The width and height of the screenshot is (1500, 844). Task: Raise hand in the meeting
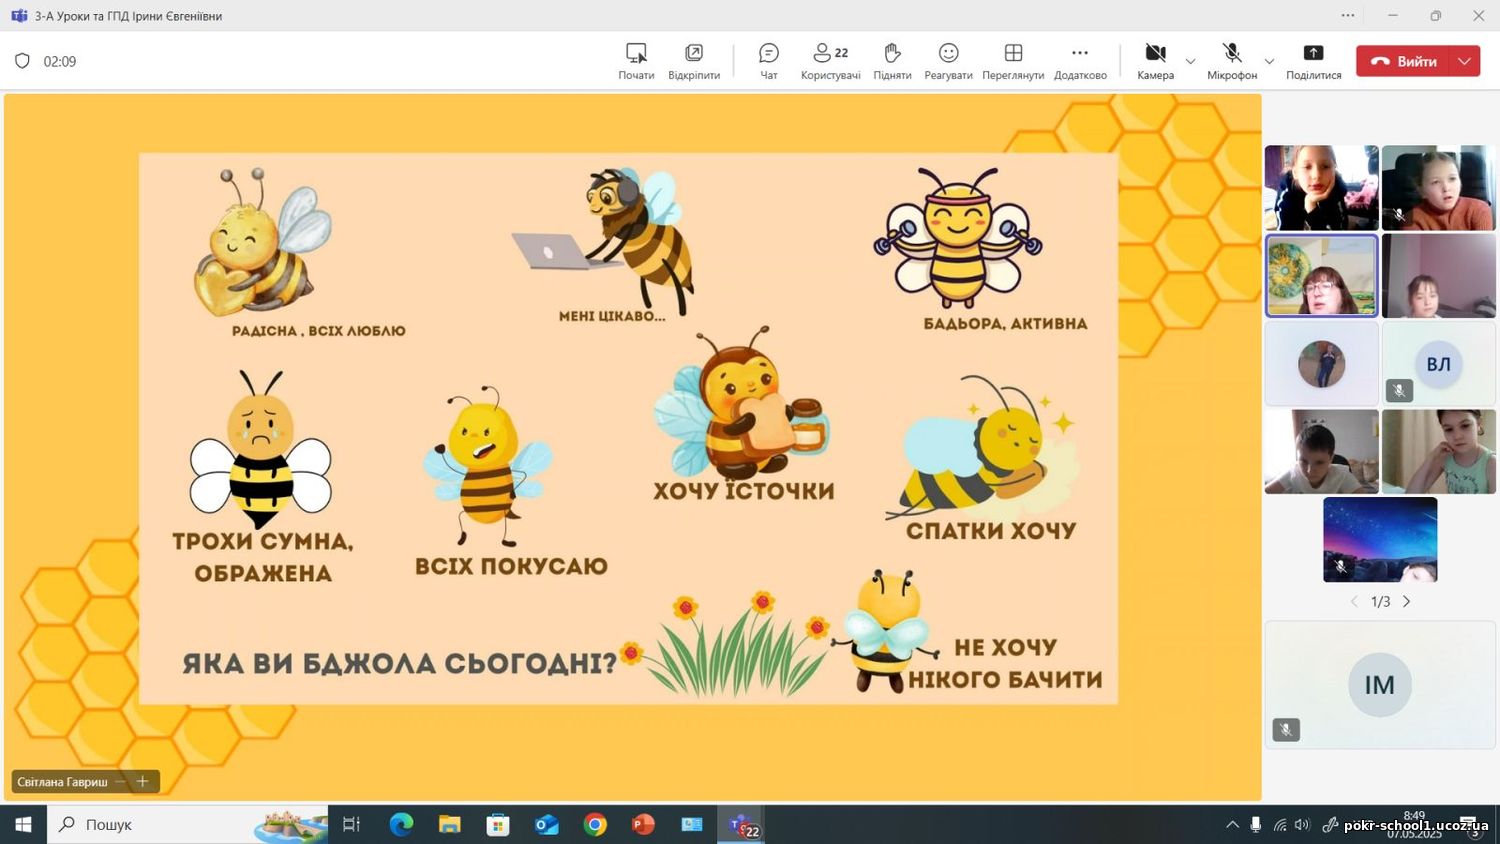tap(892, 60)
